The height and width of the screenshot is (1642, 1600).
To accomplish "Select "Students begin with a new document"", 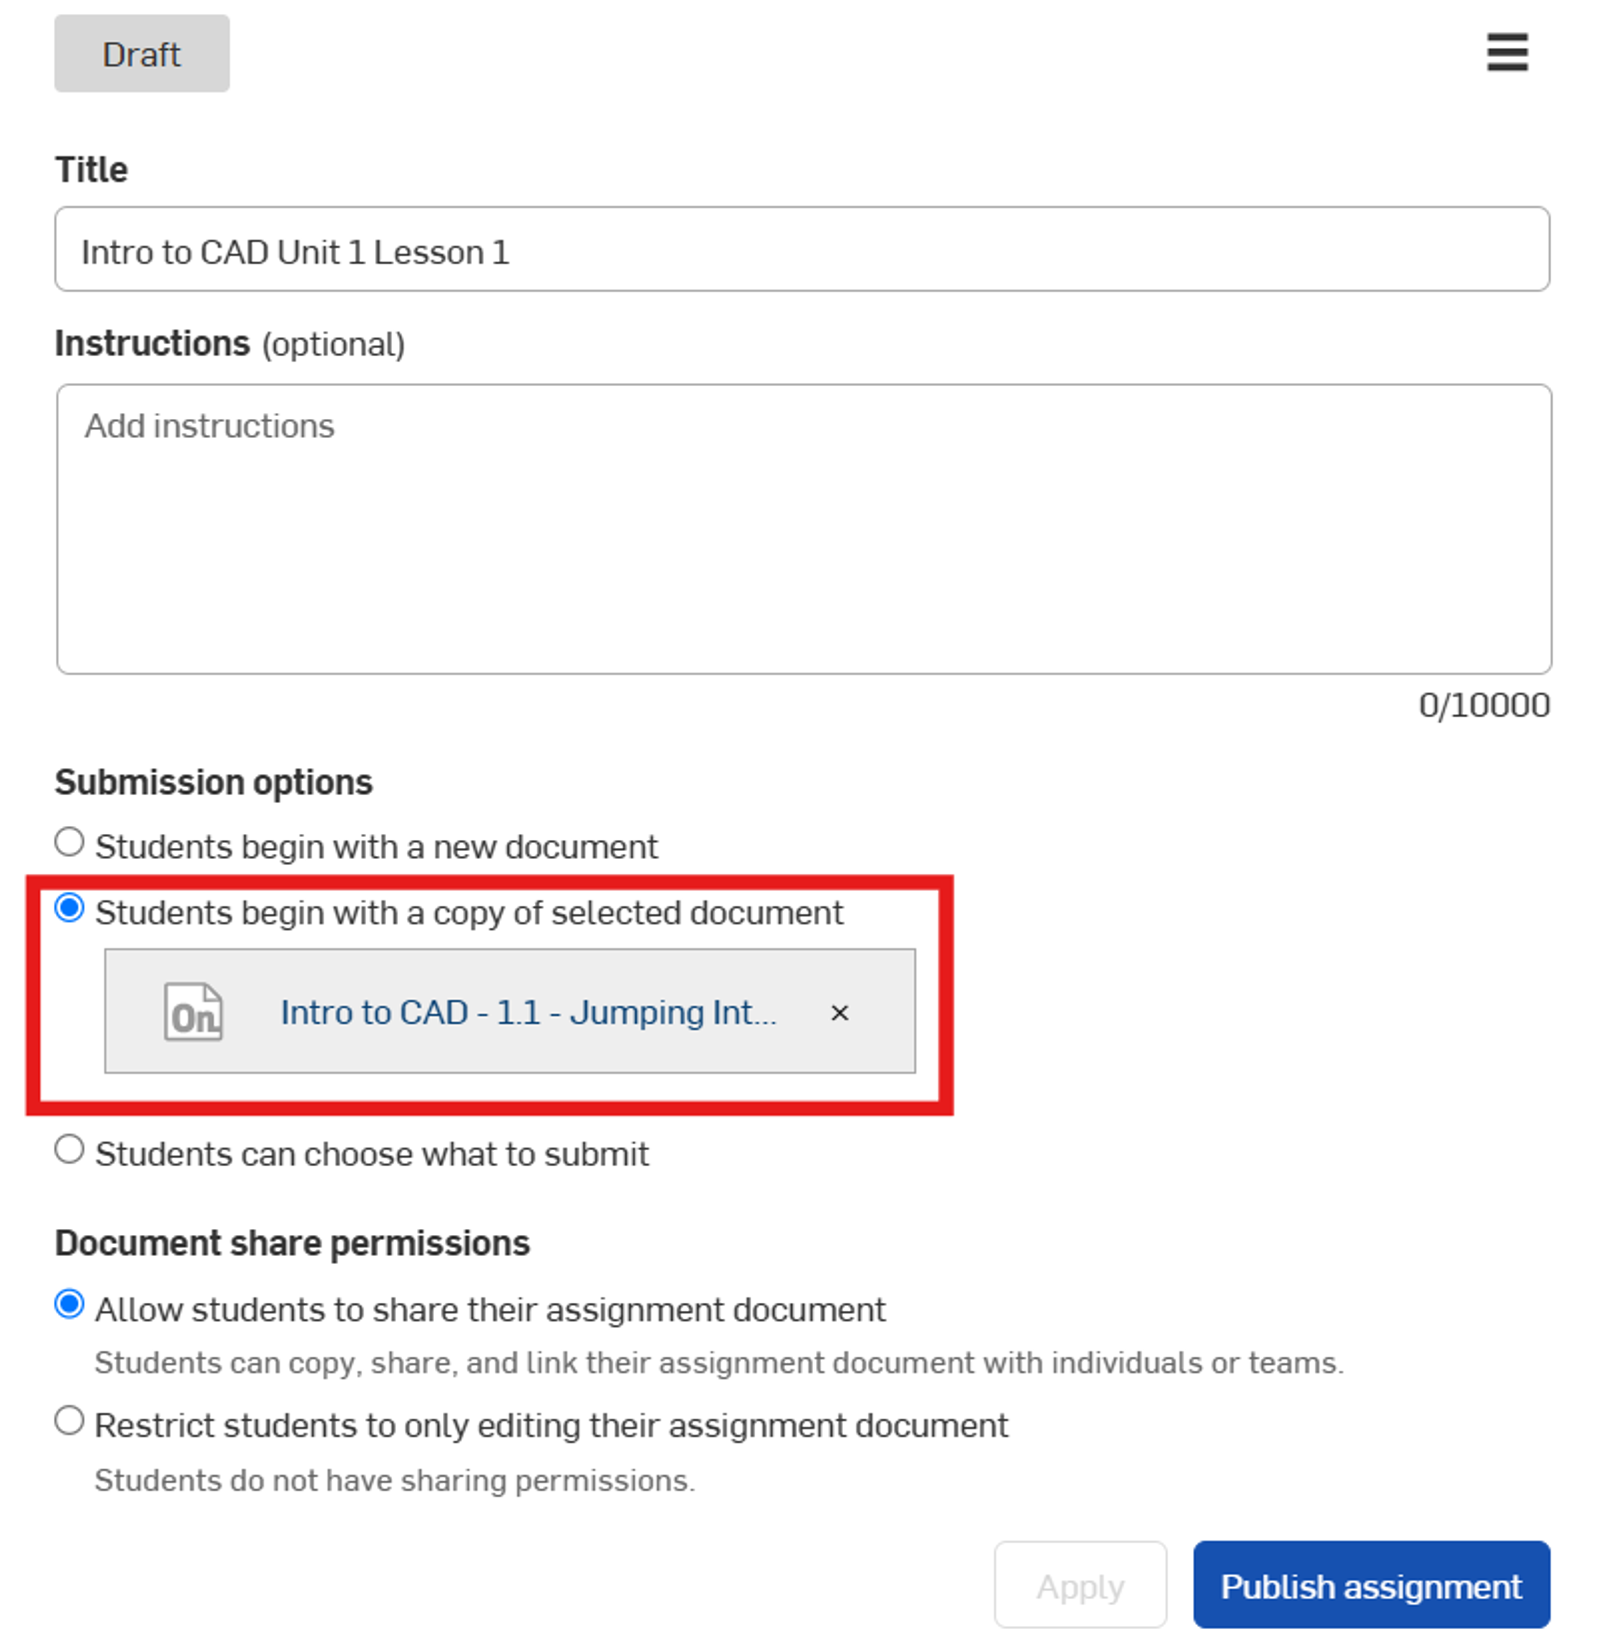I will (69, 843).
